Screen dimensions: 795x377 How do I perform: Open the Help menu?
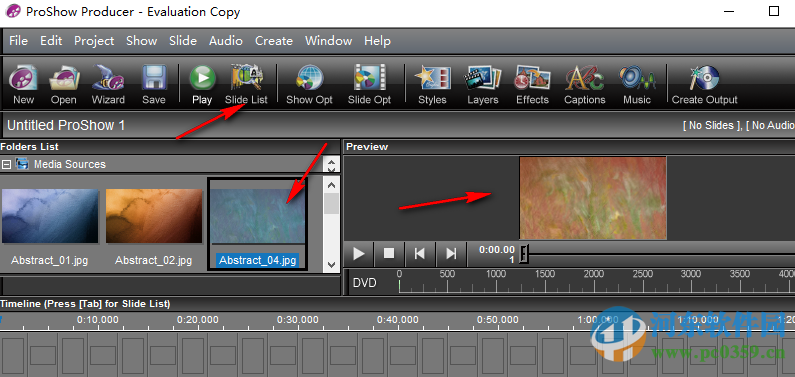click(377, 41)
